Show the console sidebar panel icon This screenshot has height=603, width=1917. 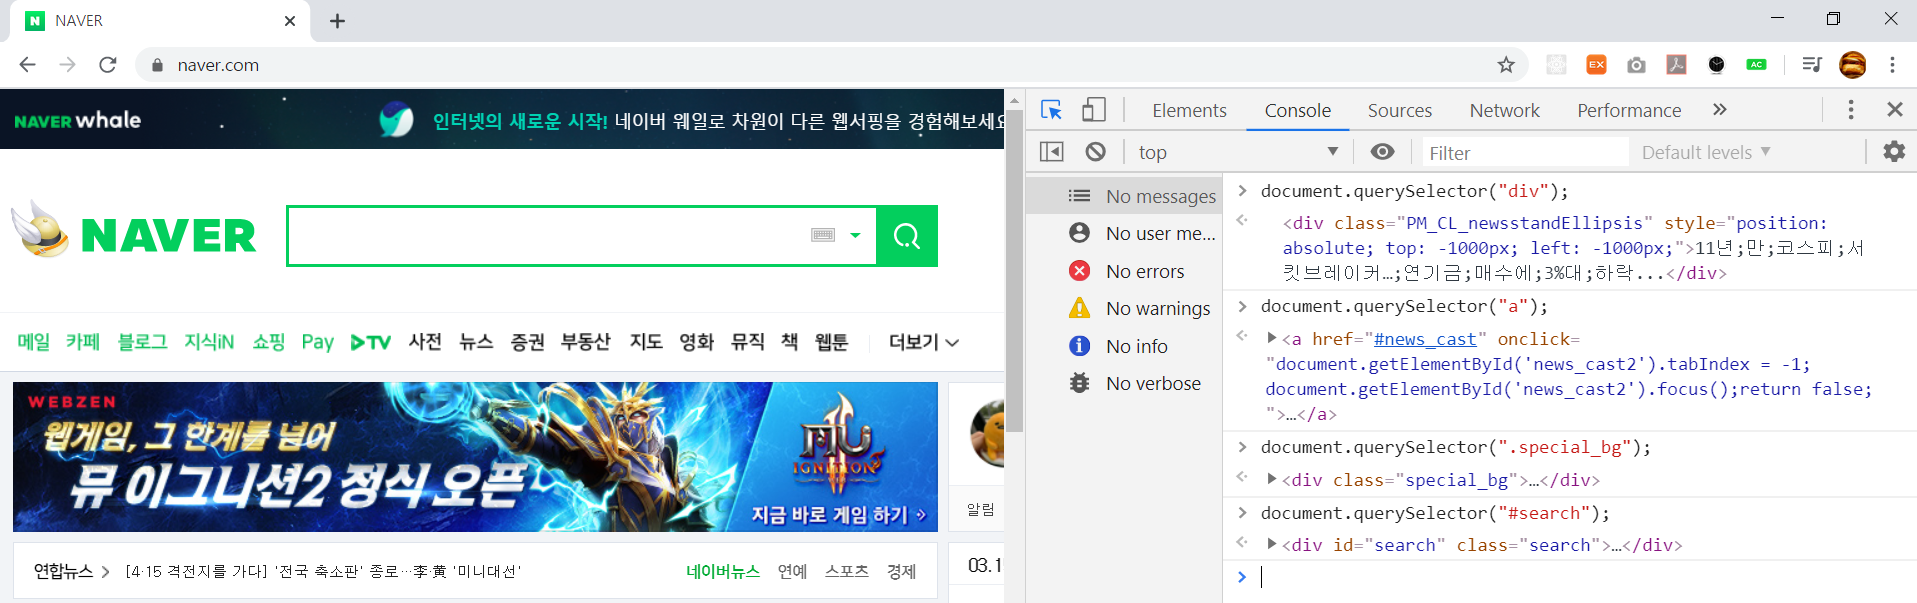coord(1052,152)
